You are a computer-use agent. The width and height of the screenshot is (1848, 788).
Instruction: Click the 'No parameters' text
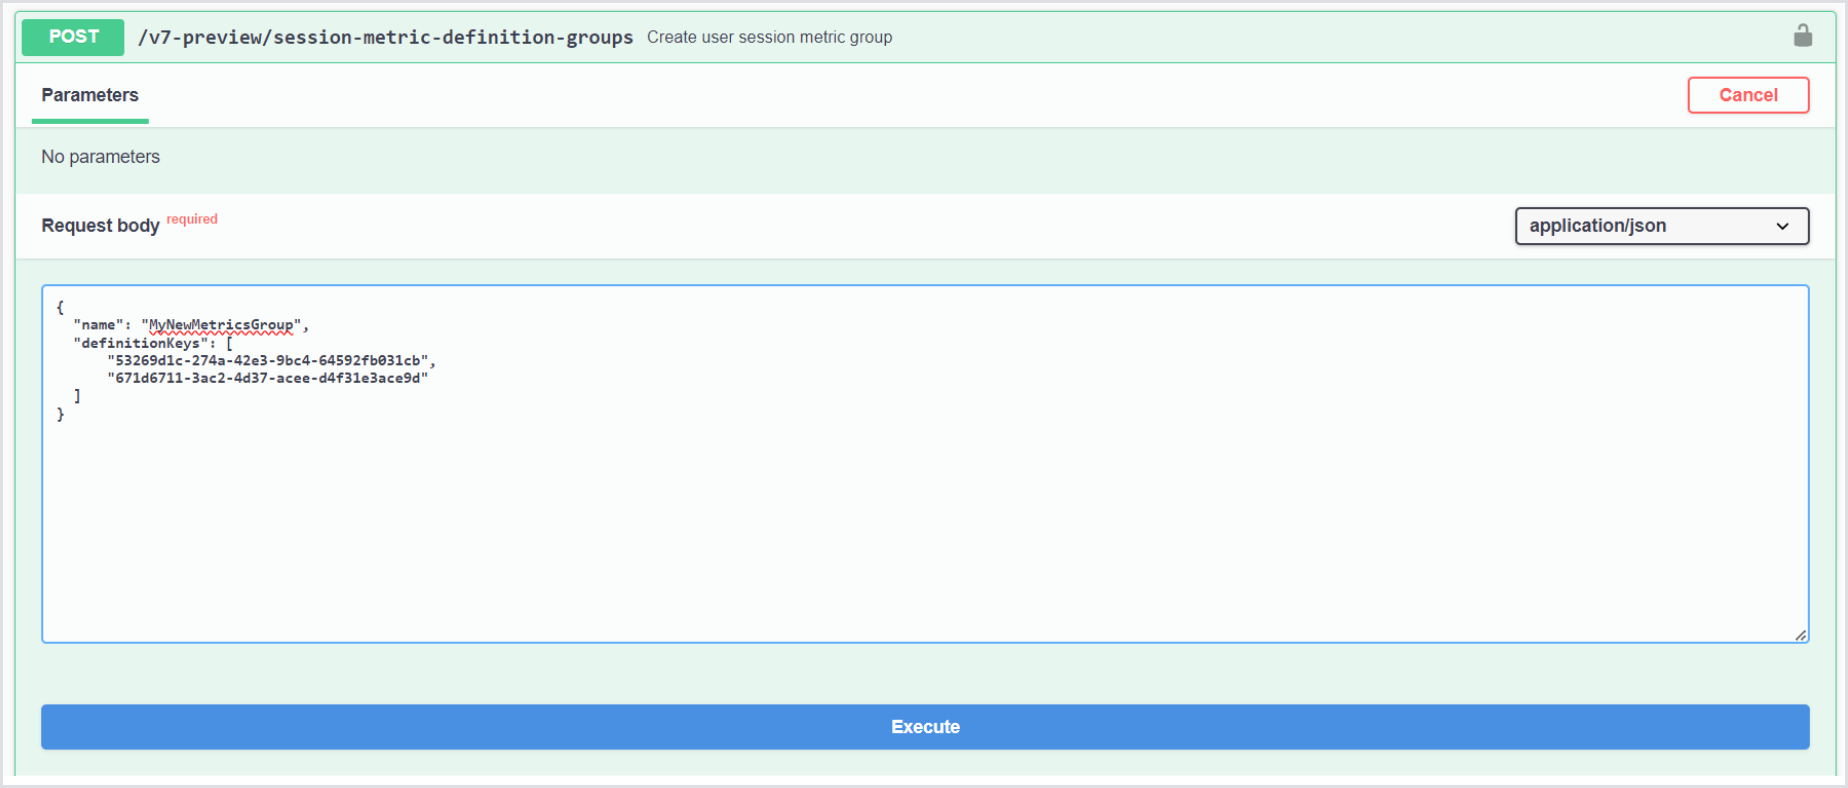point(100,157)
